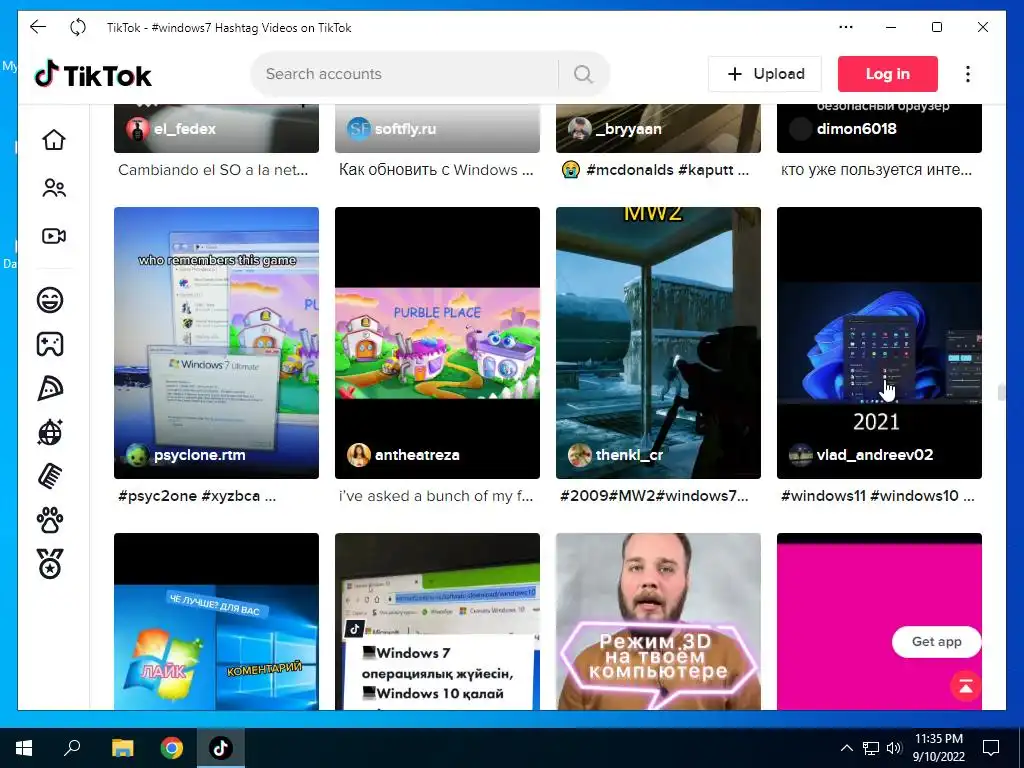Open dimon6018 profile name
The height and width of the screenshot is (768, 1024).
click(856, 129)
